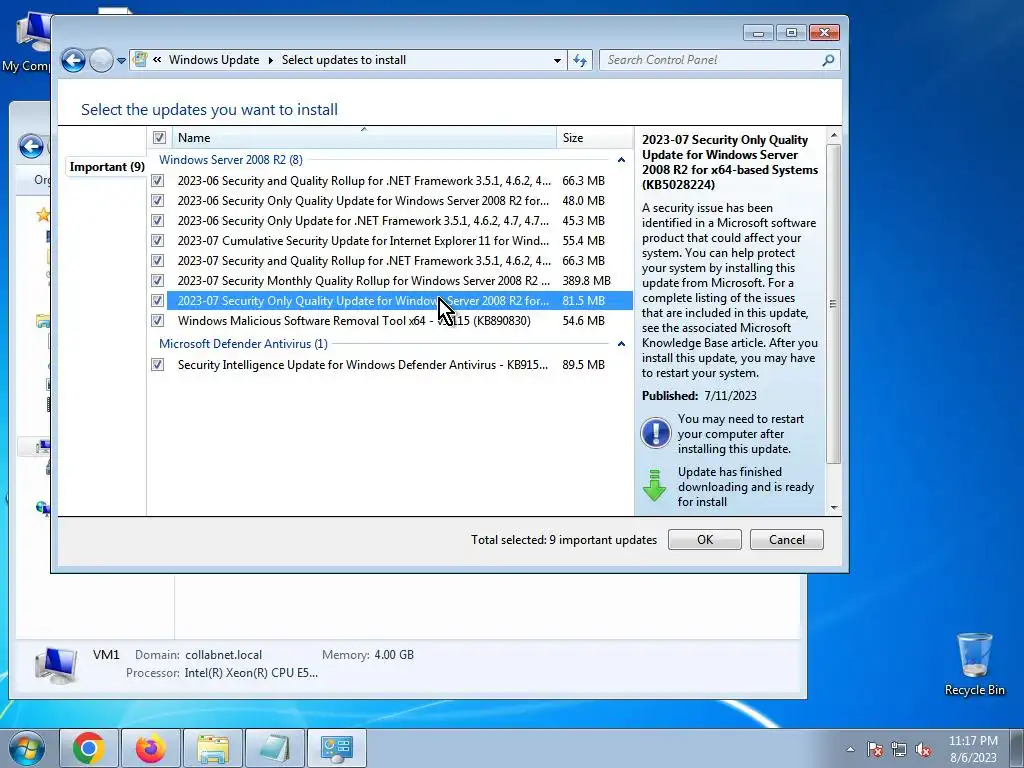This screenshot has height=768, width=1024.
Task: Click network status tray icon
Action: click(x=899, y=749)
